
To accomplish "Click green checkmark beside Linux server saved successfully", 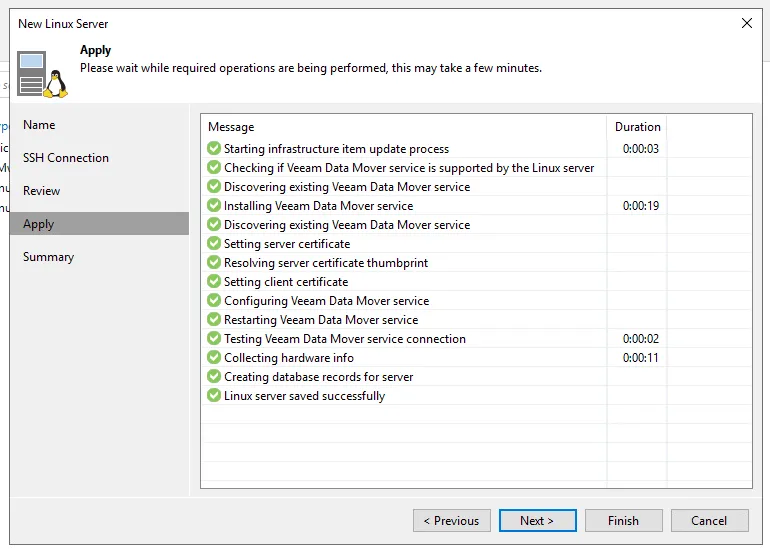I will [213, 396].
